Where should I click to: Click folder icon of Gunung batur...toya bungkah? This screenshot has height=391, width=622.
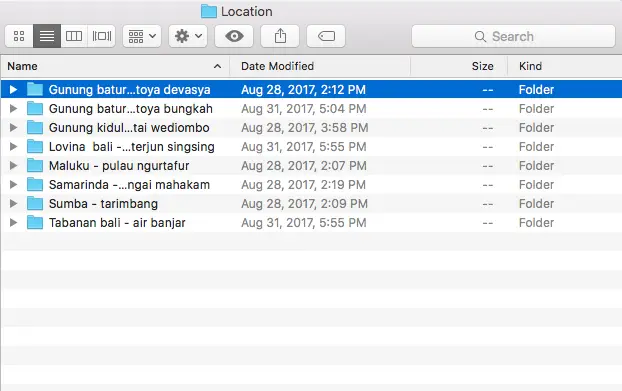pyautogui.click(x=35, y=109)
